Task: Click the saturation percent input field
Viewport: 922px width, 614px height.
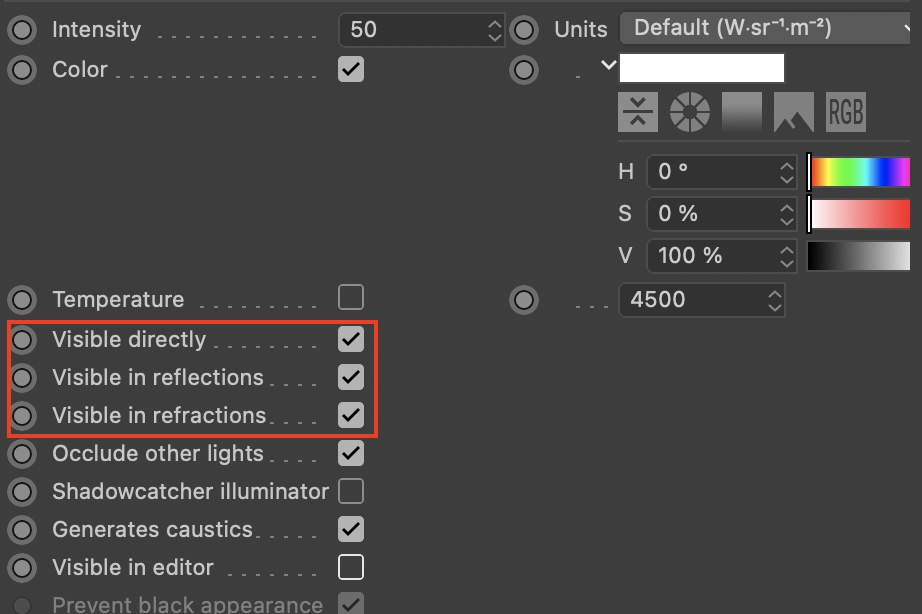Action: point(710,214)
